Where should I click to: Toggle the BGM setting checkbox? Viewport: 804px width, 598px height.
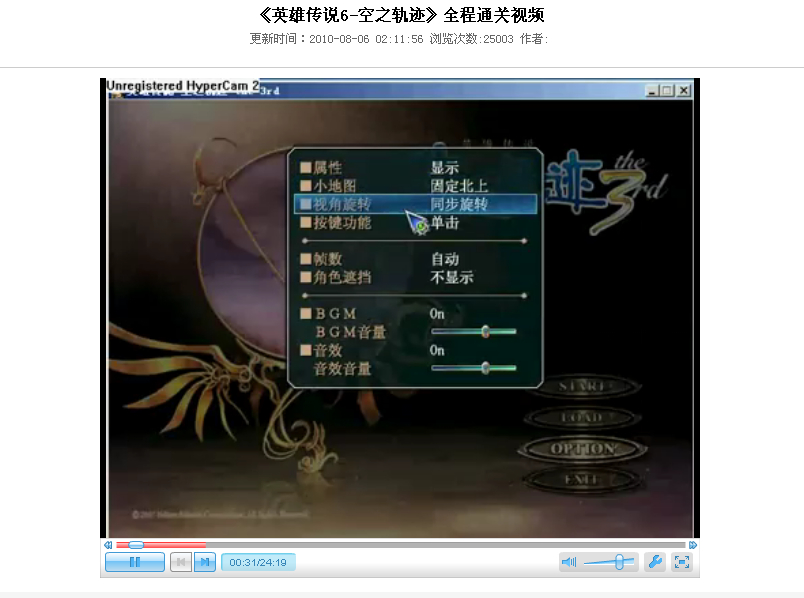point(306,313)
